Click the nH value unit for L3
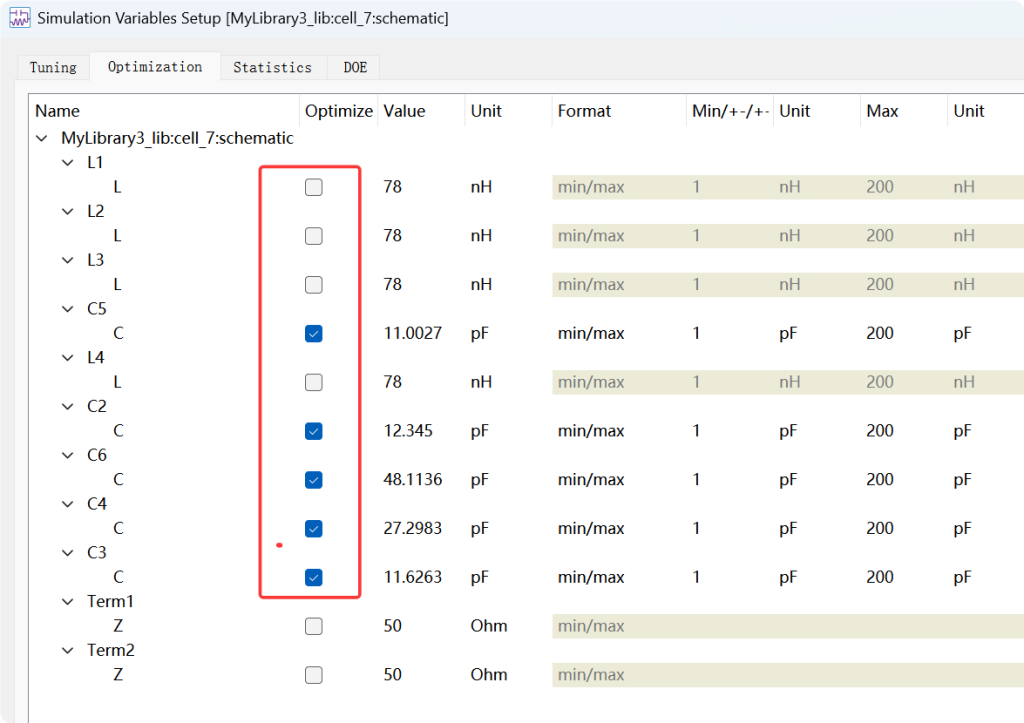The height and width of the screenshot is (723, 1024). pyautogui.click(x=481, y=285)
